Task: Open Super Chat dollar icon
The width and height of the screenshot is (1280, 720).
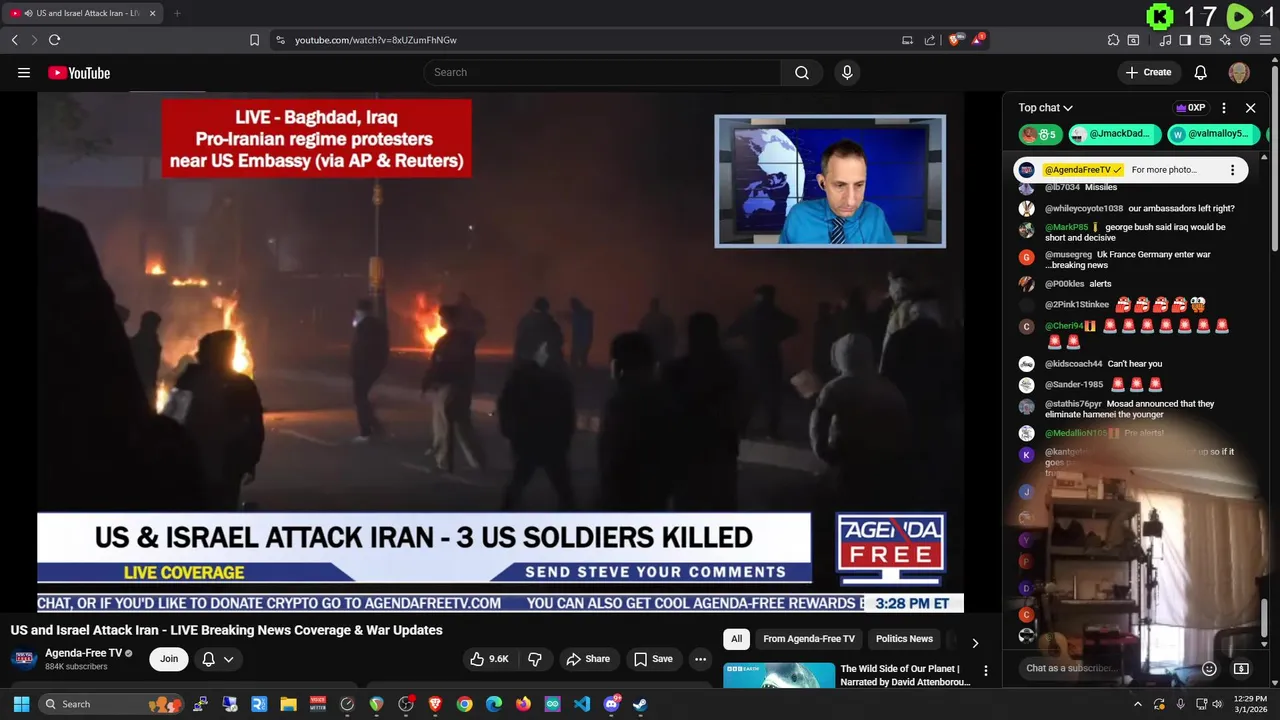Action: click(x=1241, y=668)
